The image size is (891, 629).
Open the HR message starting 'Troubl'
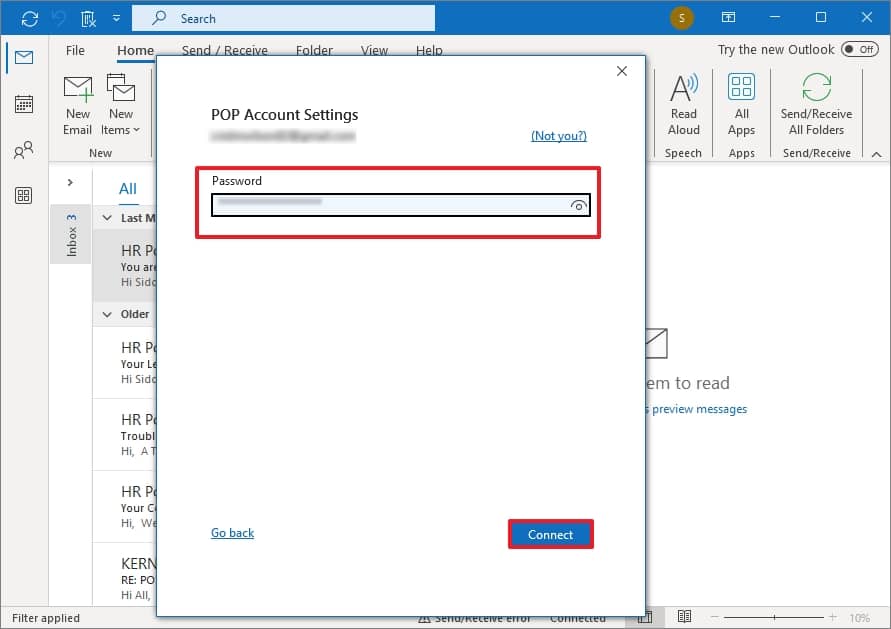[124, 435]
